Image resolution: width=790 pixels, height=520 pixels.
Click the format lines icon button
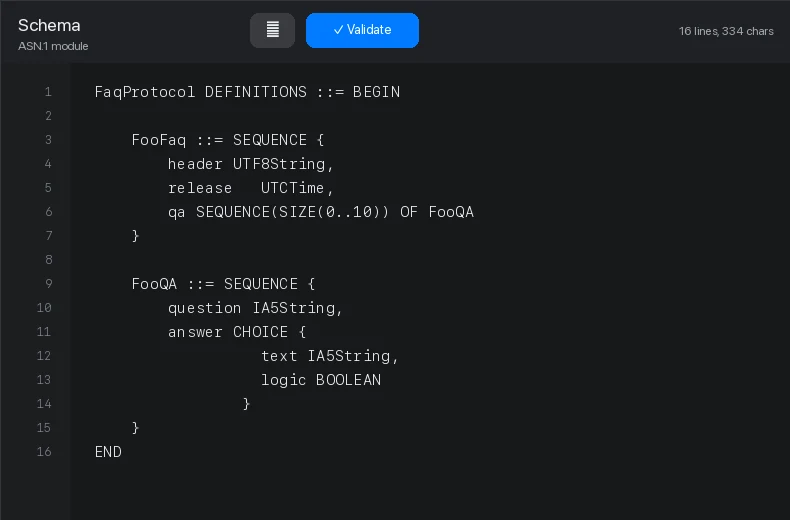272,30
